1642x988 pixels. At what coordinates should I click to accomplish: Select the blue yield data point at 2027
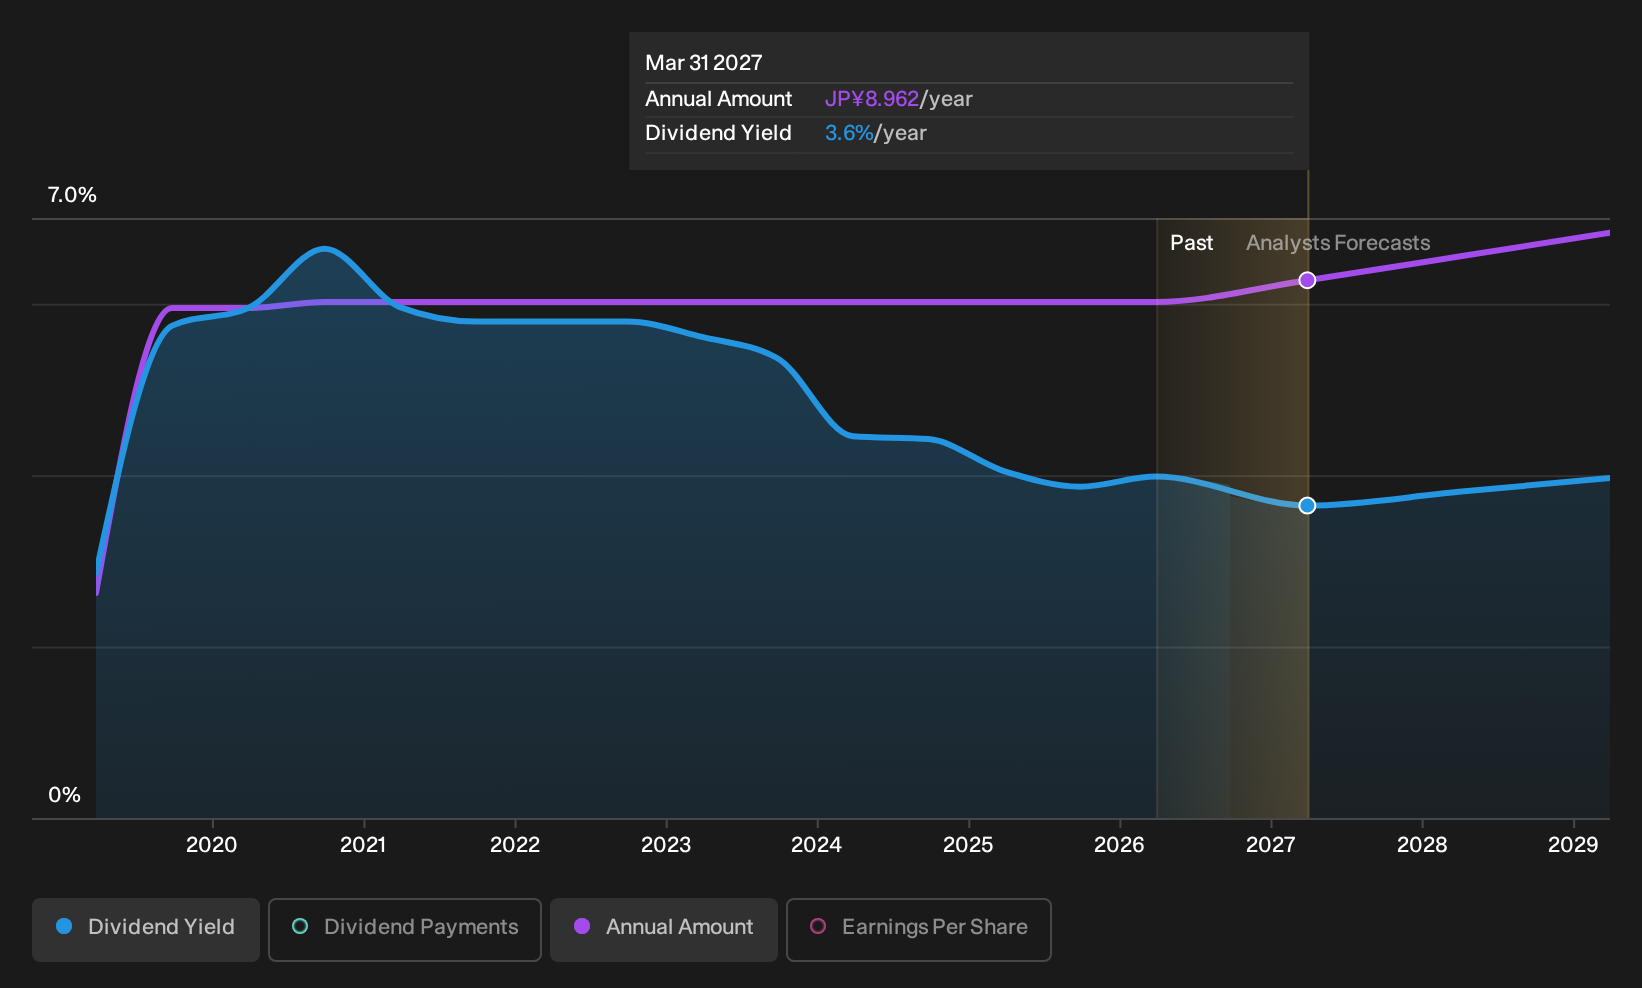point(1307,506)
